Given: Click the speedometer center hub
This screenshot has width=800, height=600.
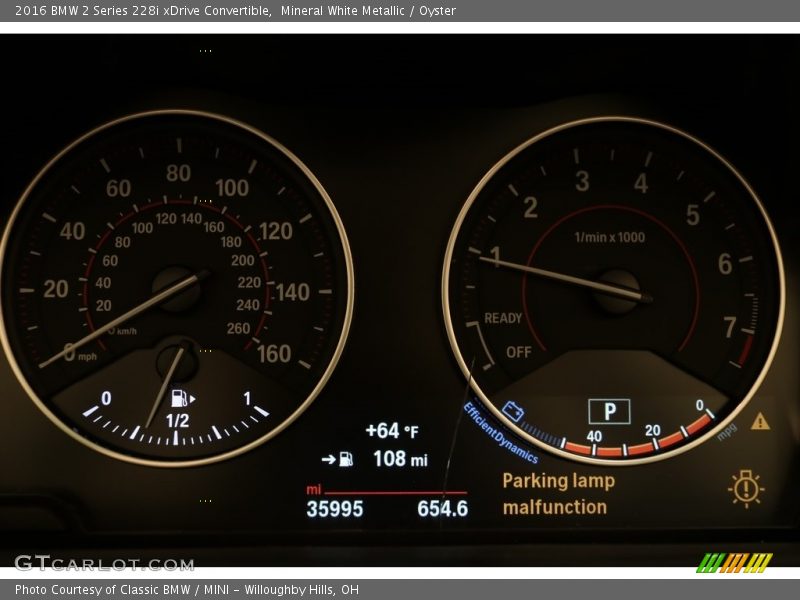Looking at the screenshot, I should pos(177,289).
